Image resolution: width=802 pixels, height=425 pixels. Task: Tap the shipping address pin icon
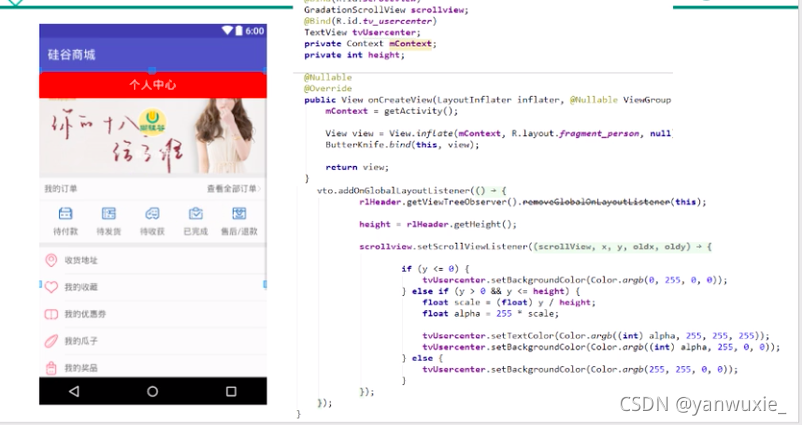pos(51,260)
